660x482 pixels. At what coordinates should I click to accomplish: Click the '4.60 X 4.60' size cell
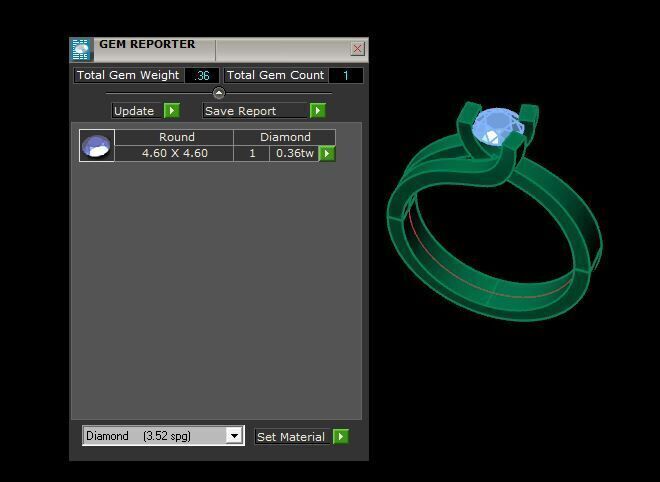pos(174,153)
